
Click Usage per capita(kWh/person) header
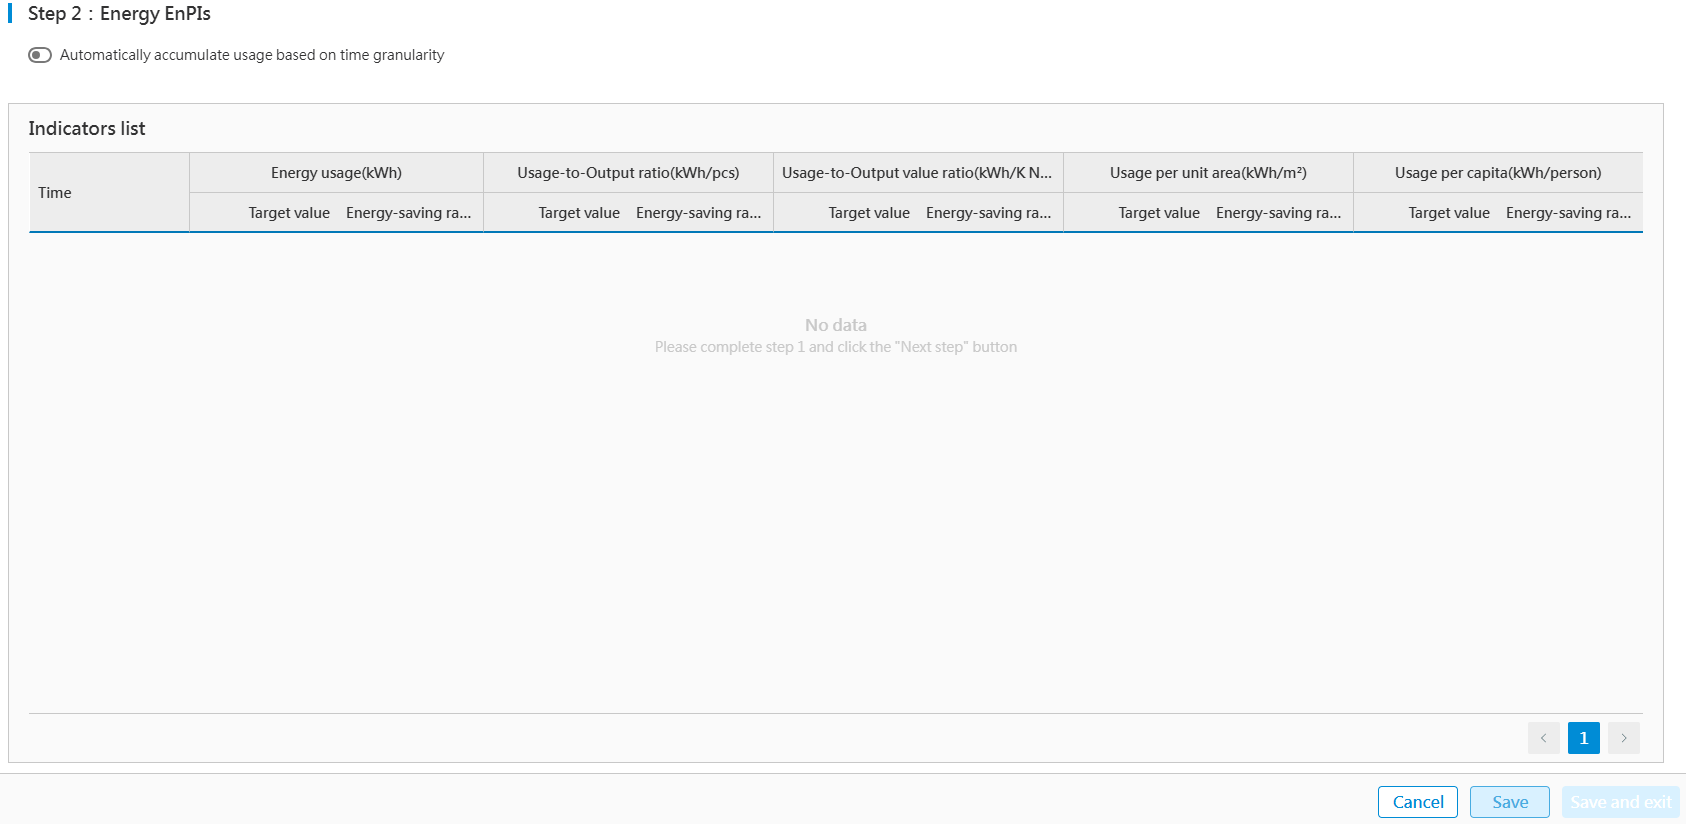(x=1498, y=173)
